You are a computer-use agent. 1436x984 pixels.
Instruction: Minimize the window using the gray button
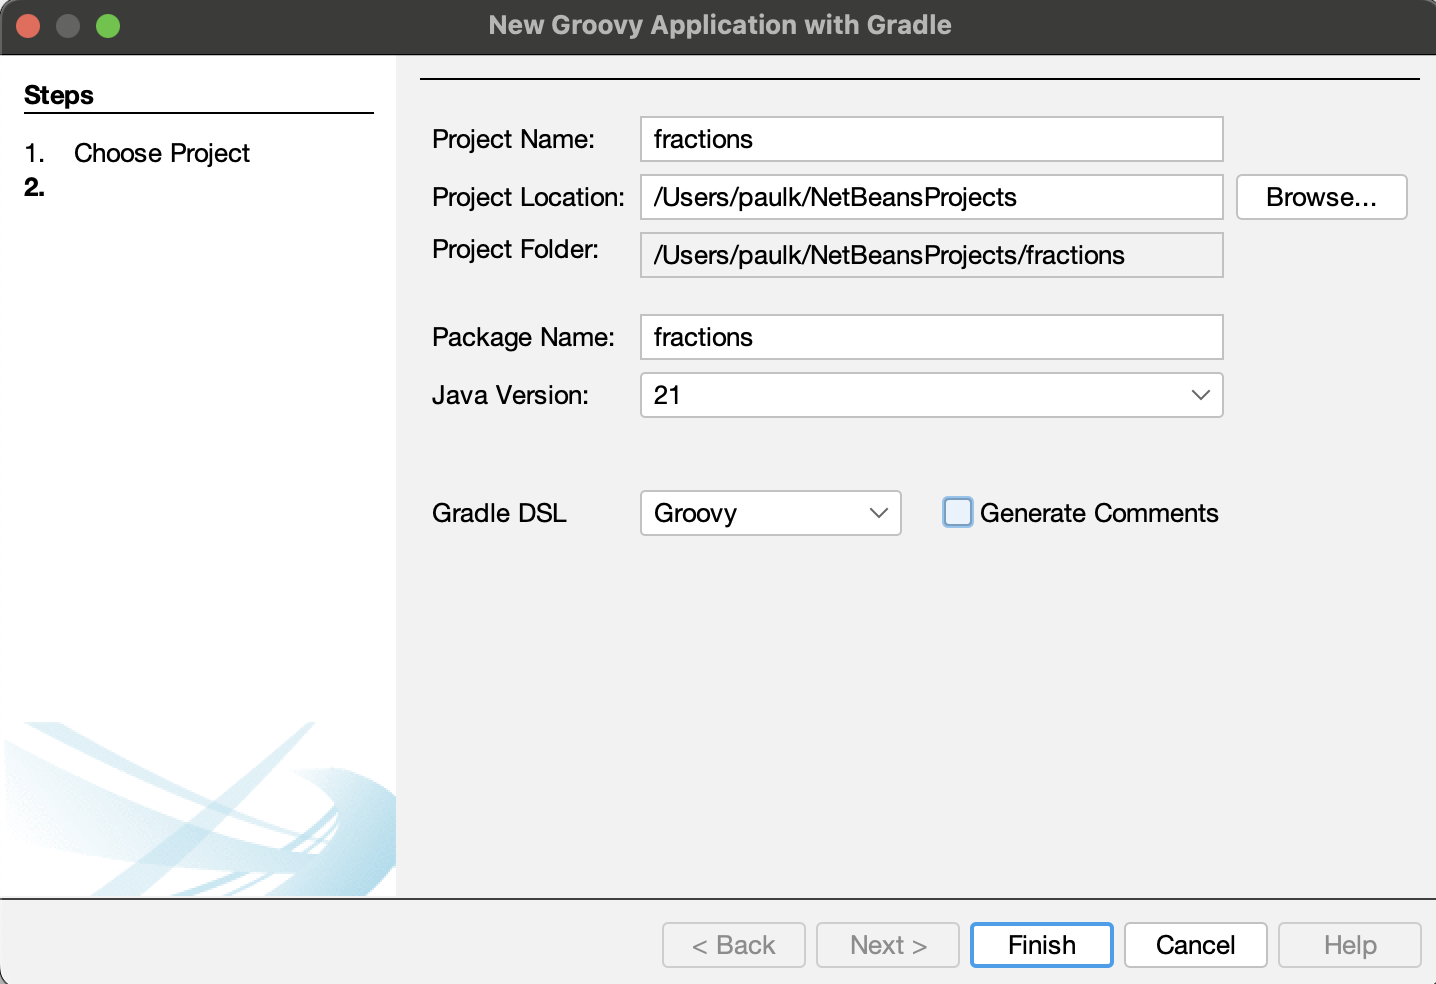coord(68,26)
